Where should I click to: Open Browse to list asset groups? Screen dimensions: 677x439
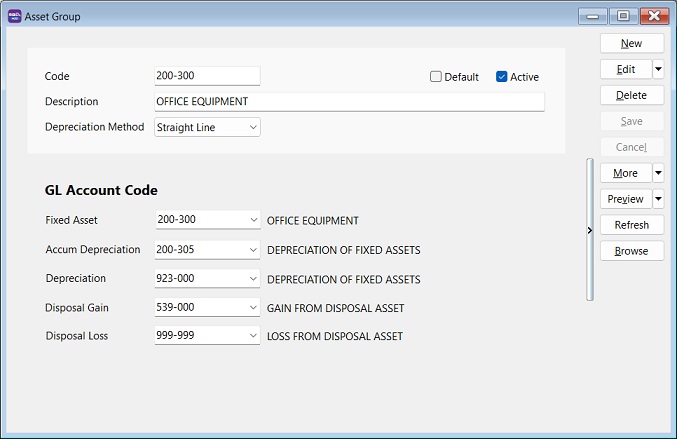tap(631, 251)
